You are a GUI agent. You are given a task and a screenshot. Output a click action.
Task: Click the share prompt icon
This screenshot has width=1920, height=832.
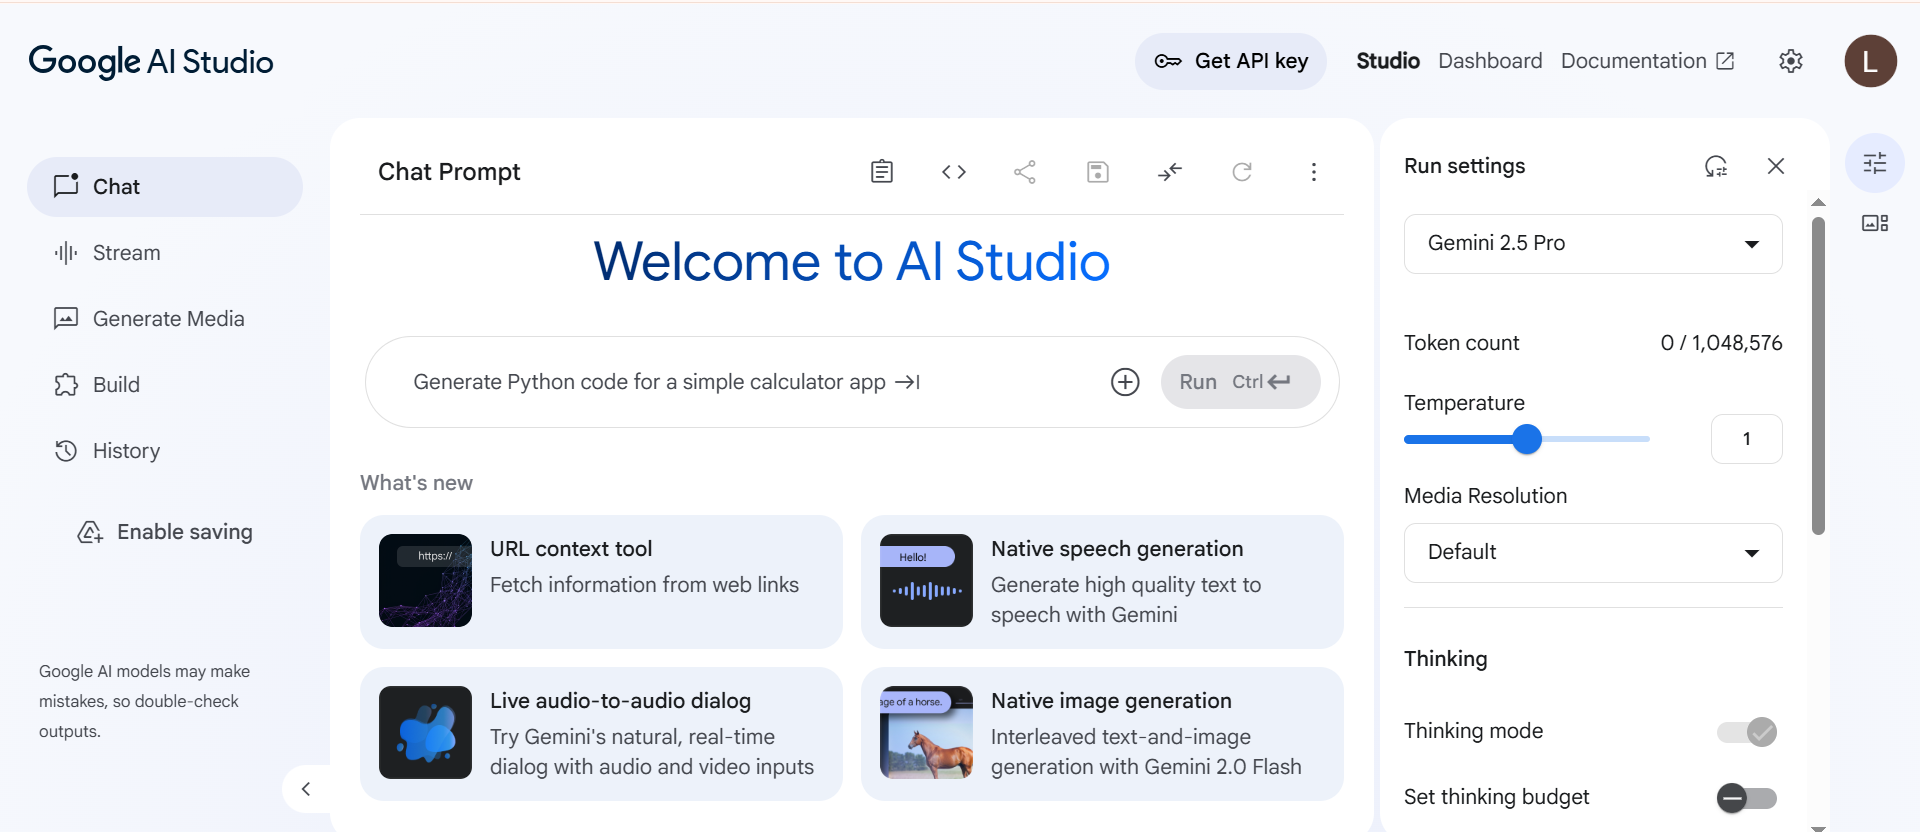click(x=1025, y=172)
